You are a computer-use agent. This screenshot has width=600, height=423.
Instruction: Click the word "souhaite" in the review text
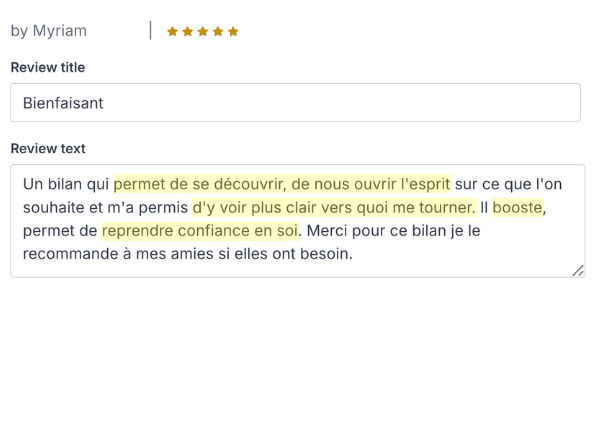(x=53, y=207)
